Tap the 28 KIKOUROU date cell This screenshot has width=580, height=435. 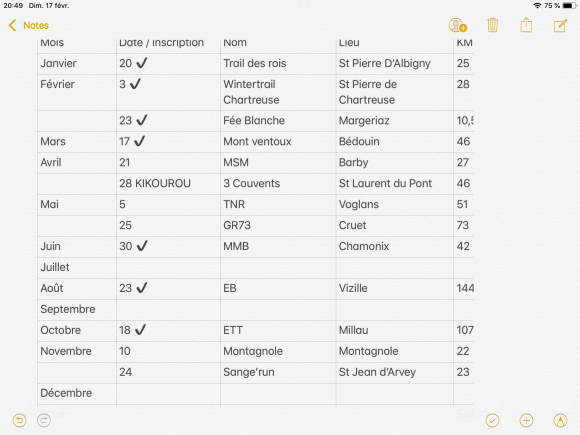[x=168, y=184]
